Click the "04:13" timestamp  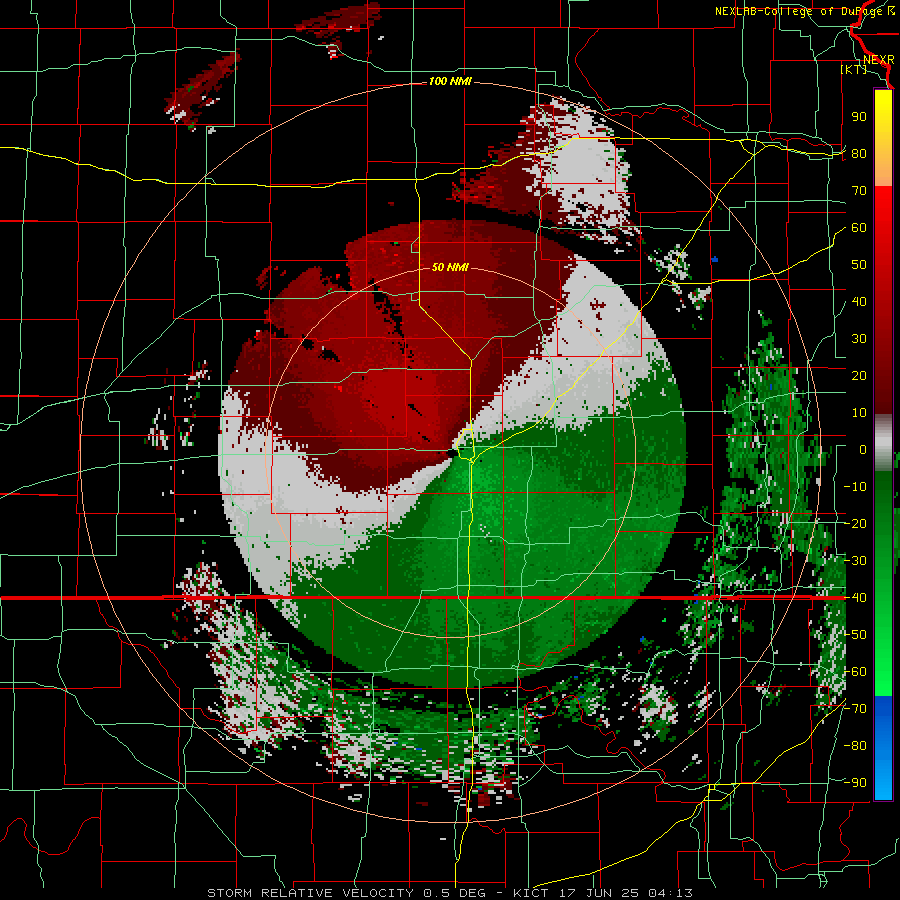click(x=672, y=893)
